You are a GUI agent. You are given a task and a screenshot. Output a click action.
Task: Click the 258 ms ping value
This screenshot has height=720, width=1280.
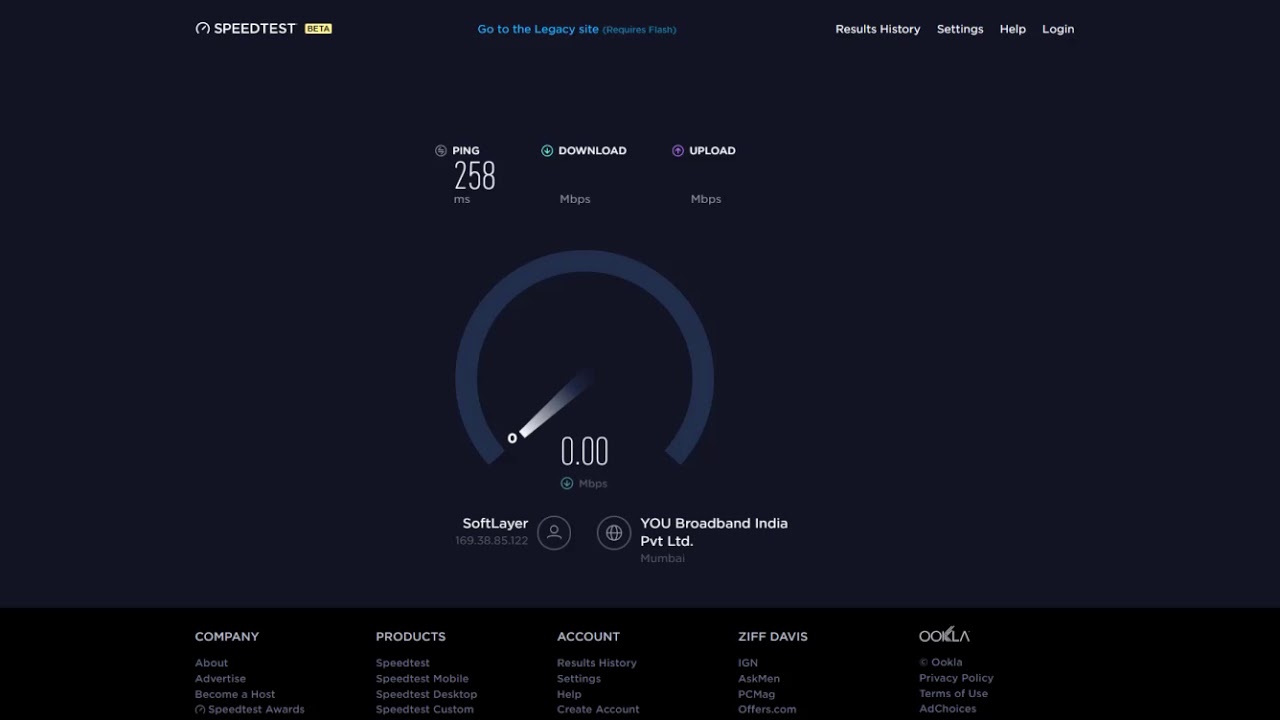click(474, 177)
